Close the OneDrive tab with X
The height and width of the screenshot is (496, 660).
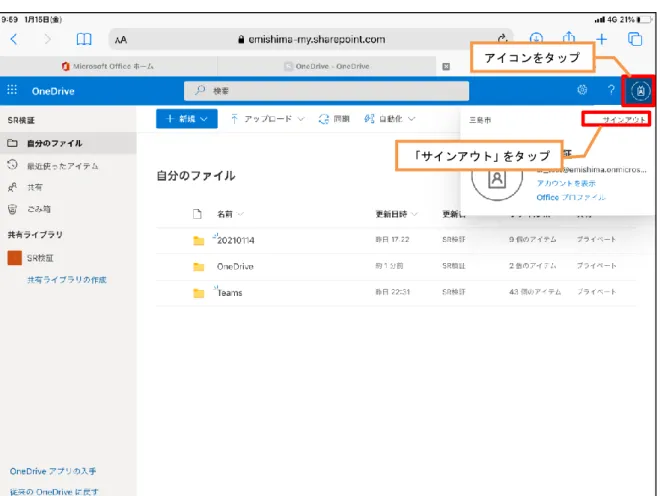(446, 66)
